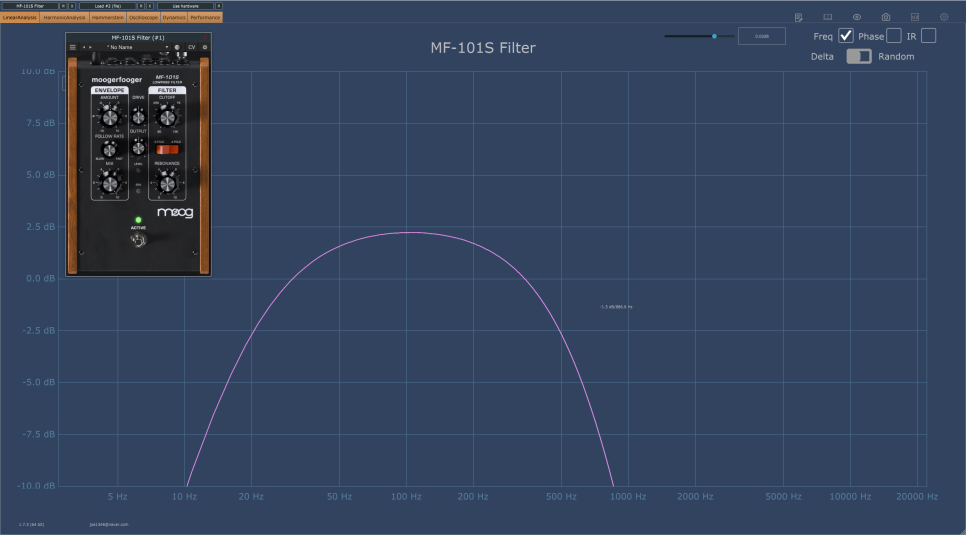
Task: Click the gain slider handle
Action: (x=715, y=36)
